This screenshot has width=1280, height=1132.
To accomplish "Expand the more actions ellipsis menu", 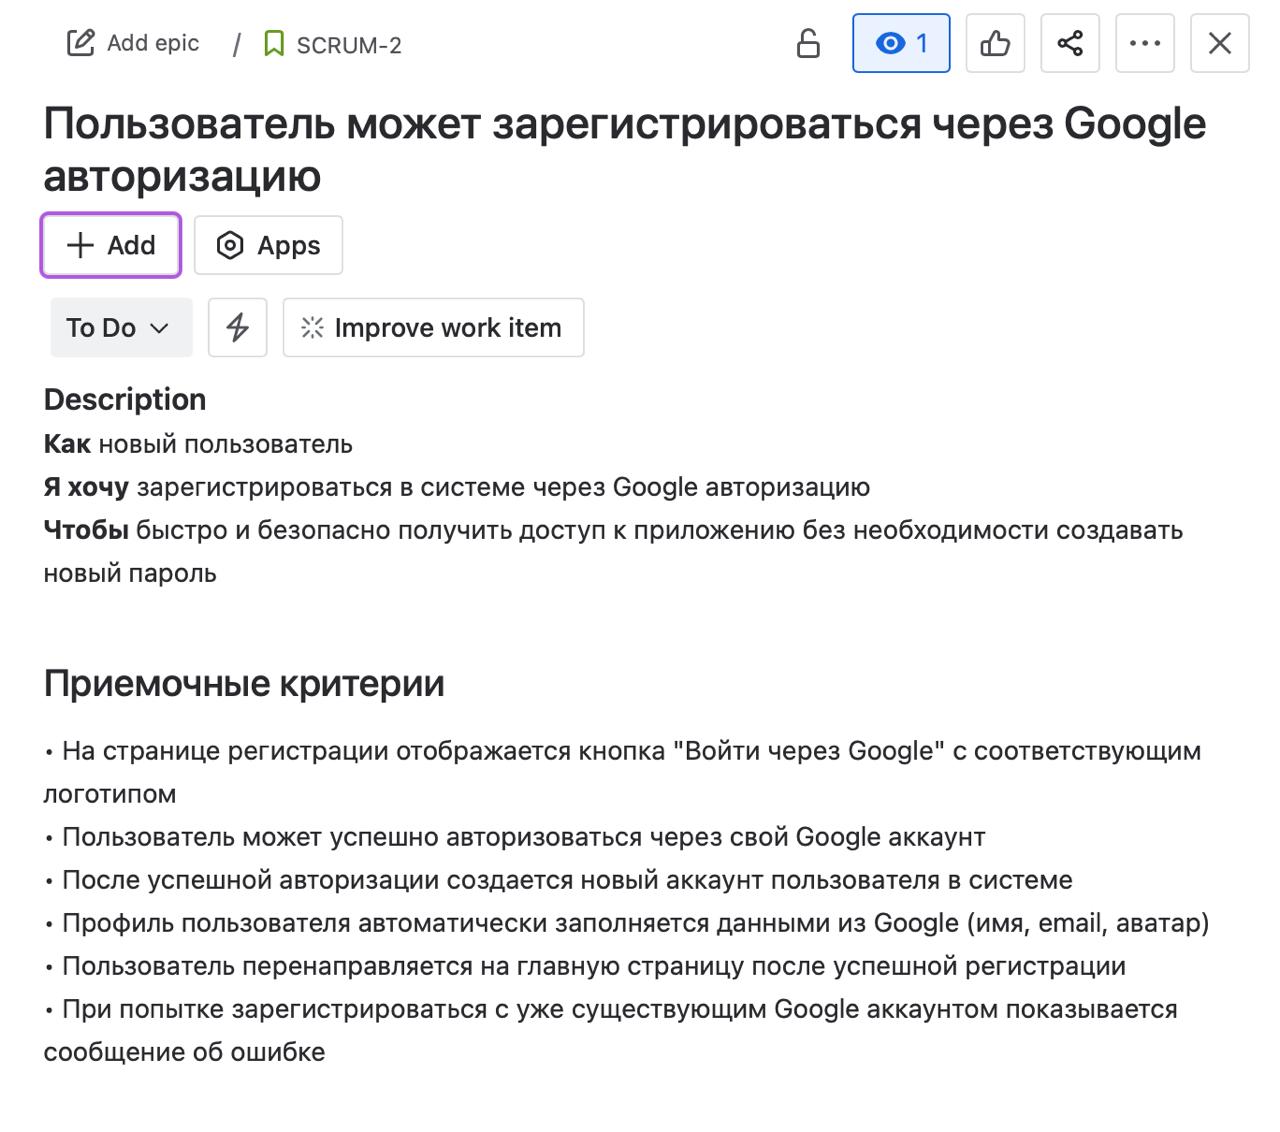I will click(1144, 43).
